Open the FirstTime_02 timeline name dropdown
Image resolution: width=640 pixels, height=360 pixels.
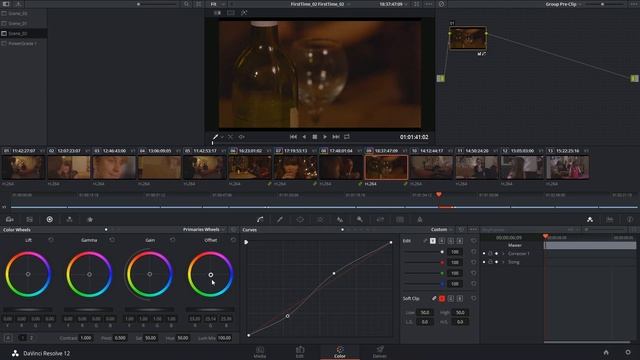320,4
